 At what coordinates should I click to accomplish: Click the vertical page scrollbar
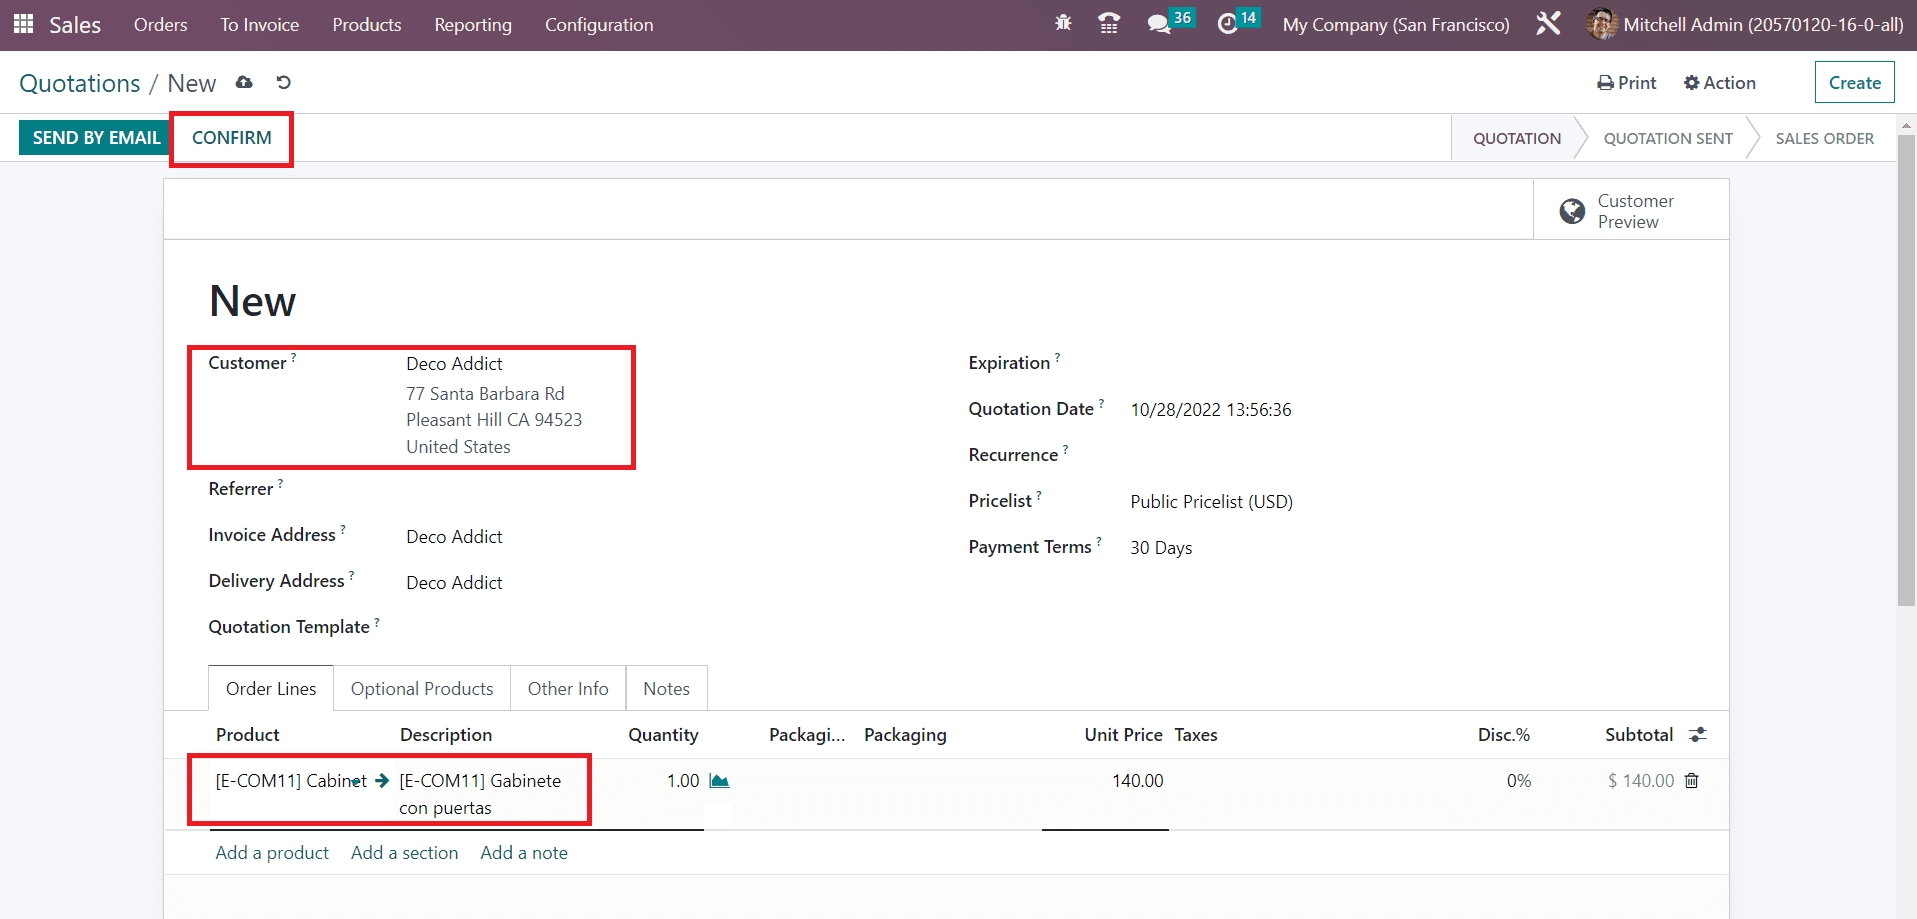point(1906,370)
